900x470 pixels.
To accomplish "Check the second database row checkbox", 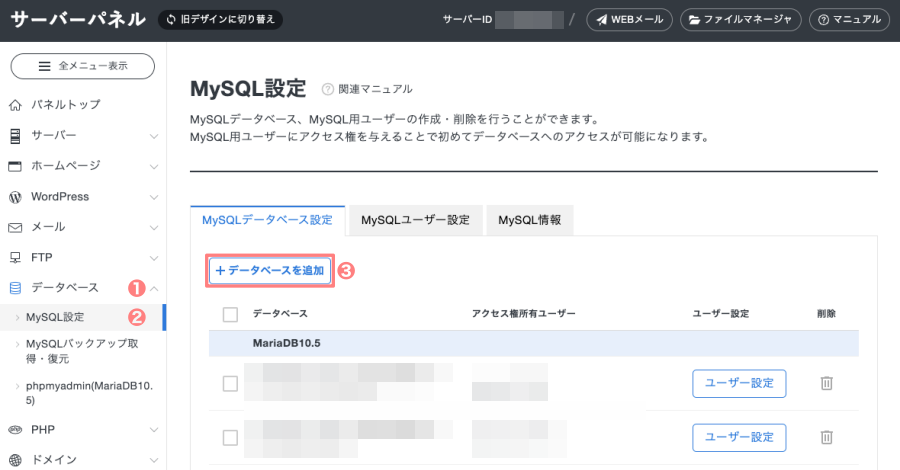I will (x=230, y=437).
